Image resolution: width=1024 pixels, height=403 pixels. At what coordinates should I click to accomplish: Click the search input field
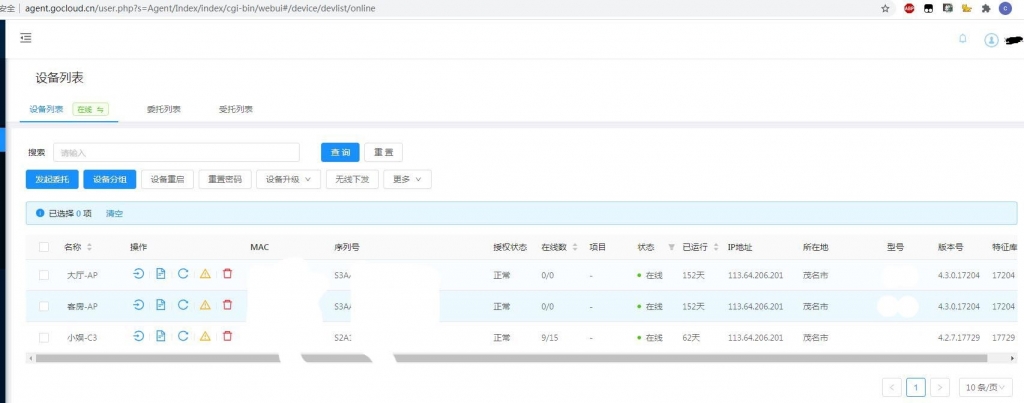pos(176,152)
